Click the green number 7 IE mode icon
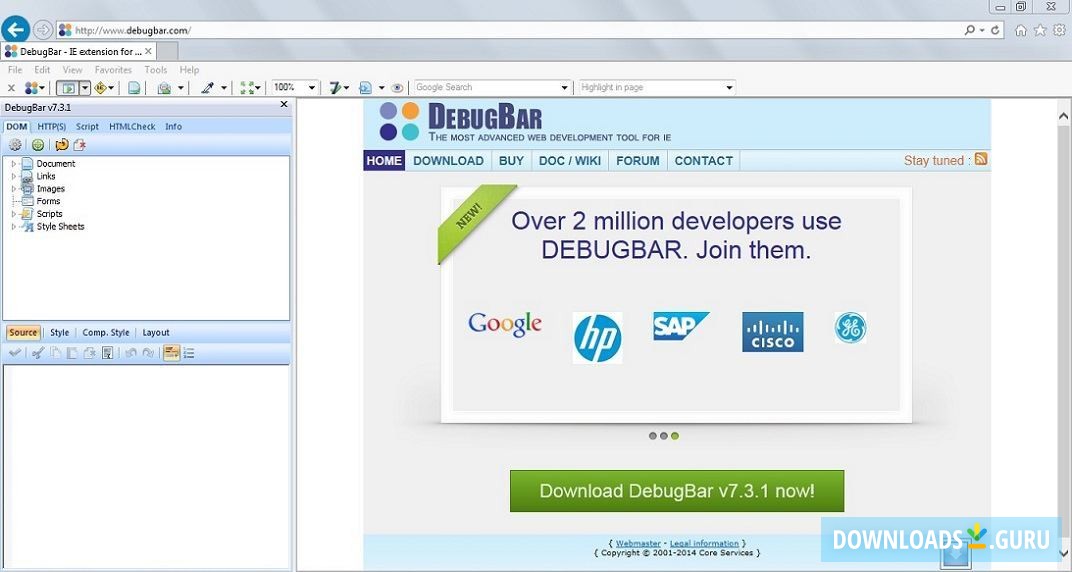This screenshot has width=1072, height=572. click(x=335, y=87)
